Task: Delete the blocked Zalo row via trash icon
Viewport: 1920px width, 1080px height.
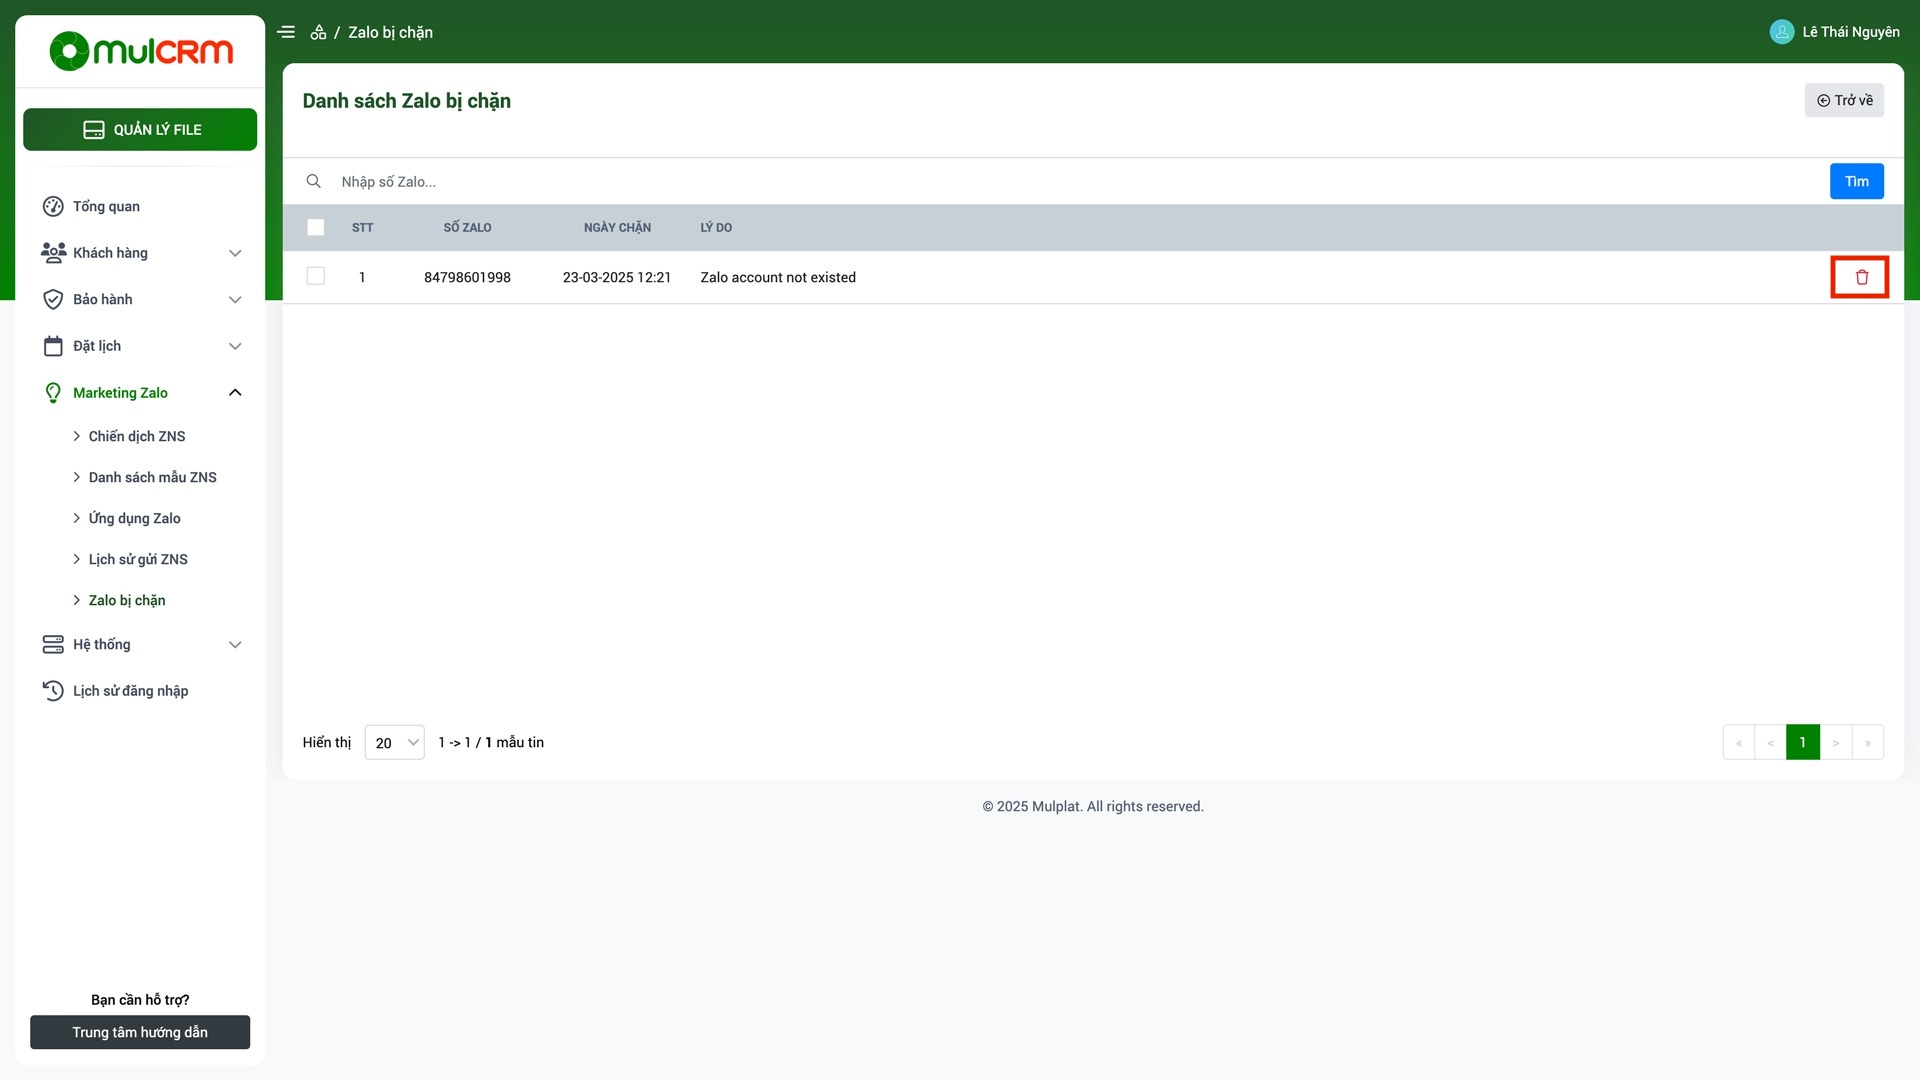Action: click(x=1861, y=277)
